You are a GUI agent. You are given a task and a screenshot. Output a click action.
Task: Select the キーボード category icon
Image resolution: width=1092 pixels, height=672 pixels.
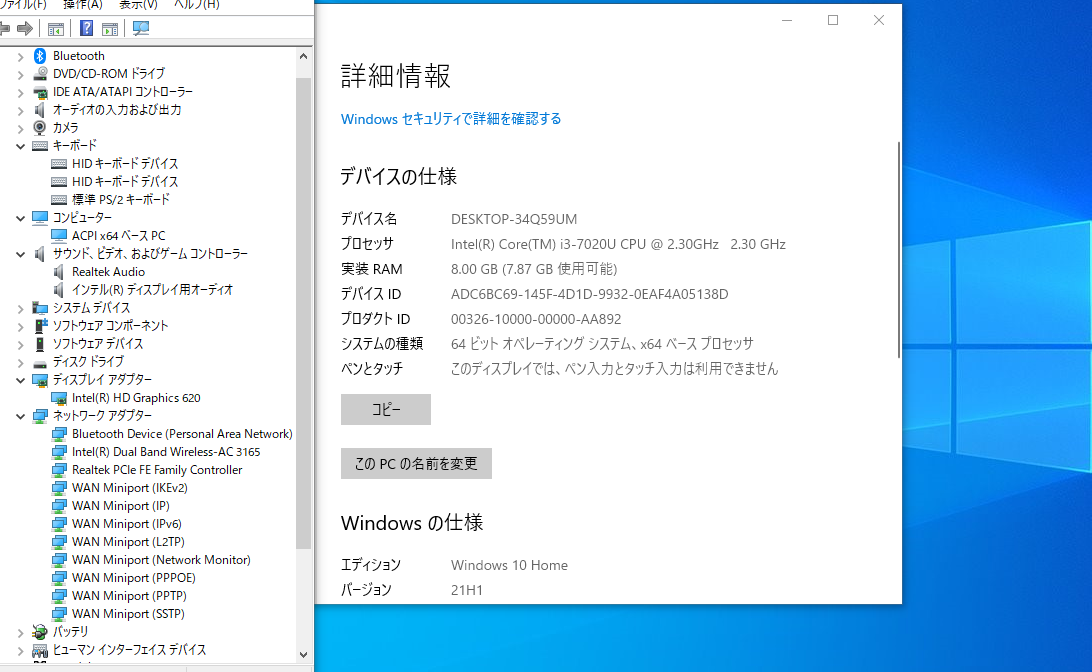(40, 146)
